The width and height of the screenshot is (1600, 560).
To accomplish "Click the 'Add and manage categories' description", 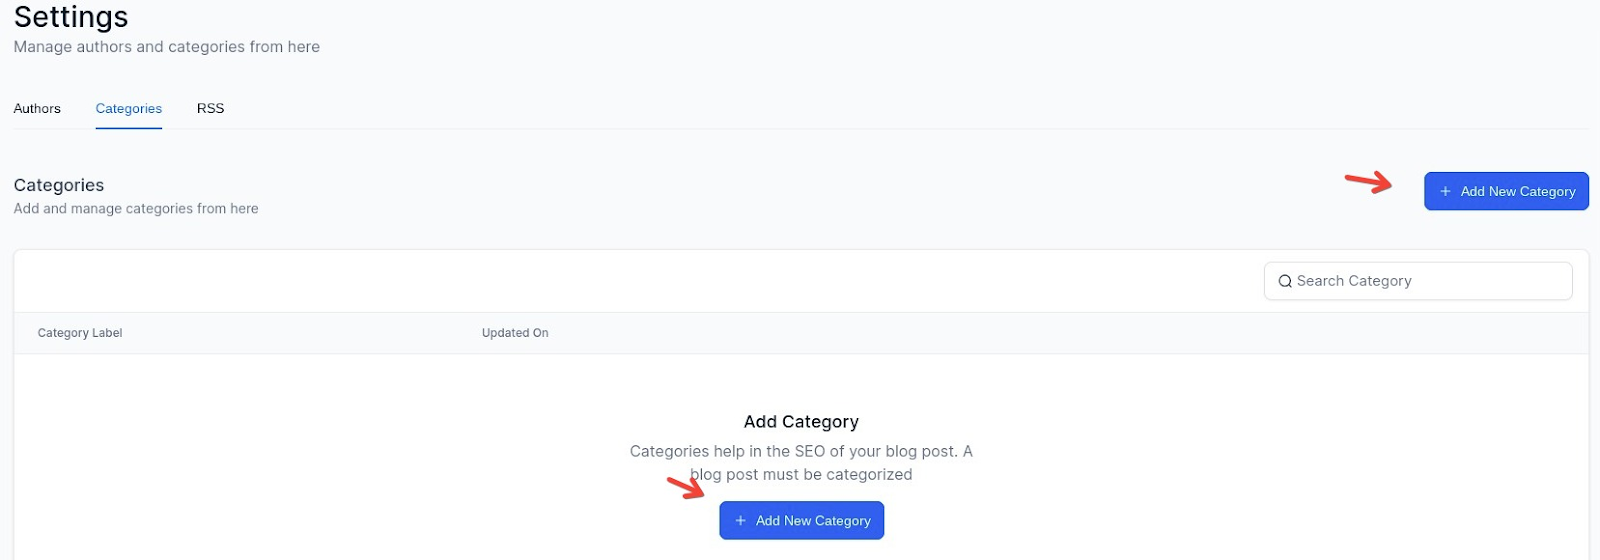I will point(136,209).
